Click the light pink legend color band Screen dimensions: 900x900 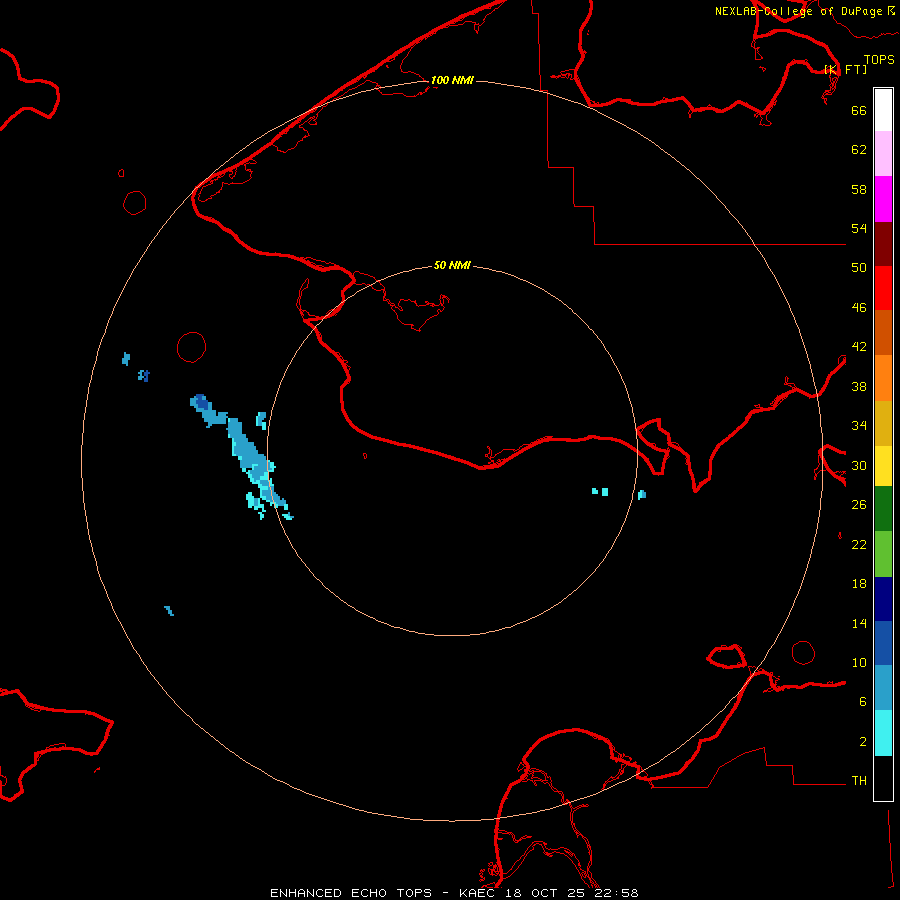pyautogui.click(x=883, y=154)
